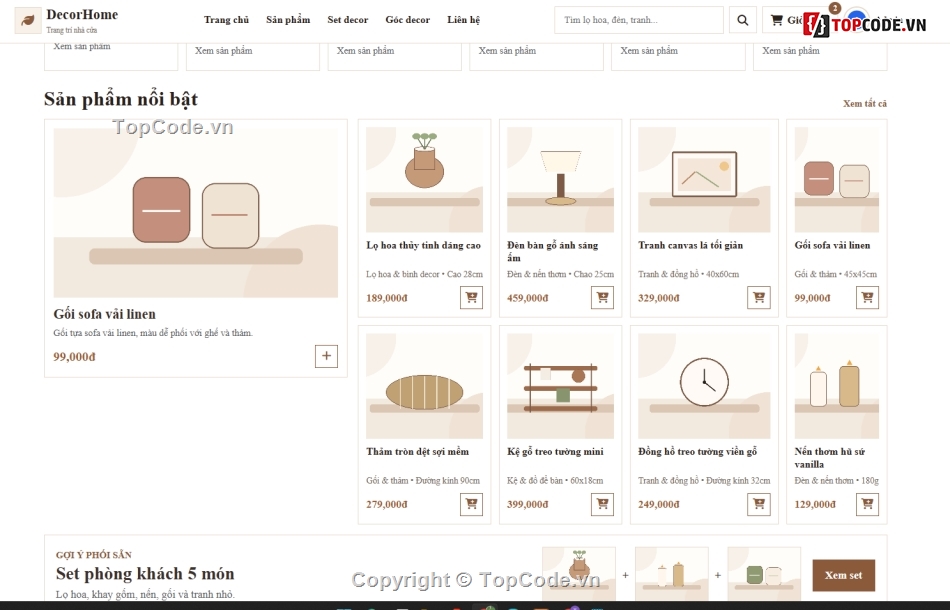Screen dimensions: 950x610
Task: Click title Thảm tròn dệt sợi mềm
Action: [417, 451]
